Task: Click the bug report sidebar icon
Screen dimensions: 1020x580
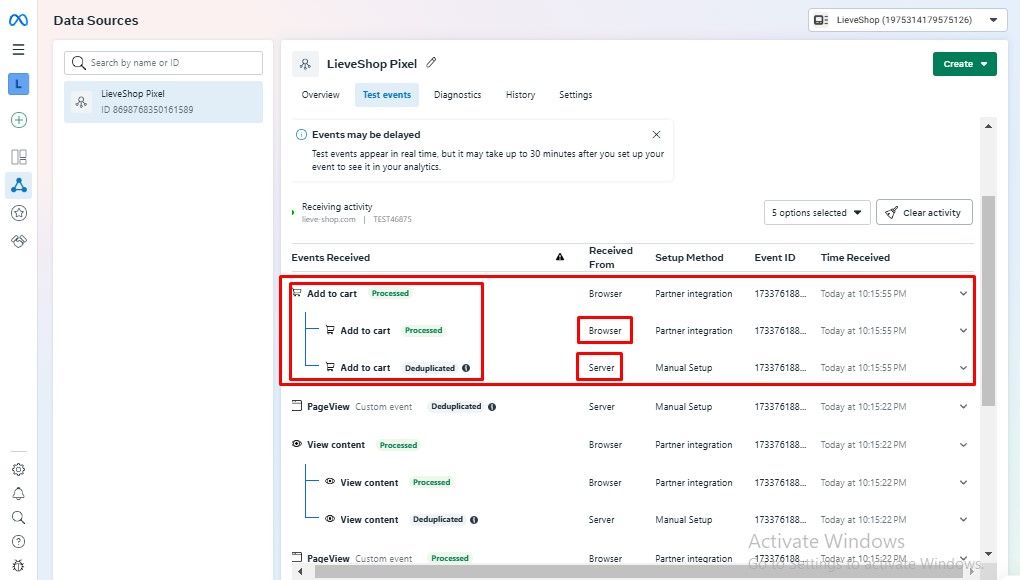Action: coord(18,566)
